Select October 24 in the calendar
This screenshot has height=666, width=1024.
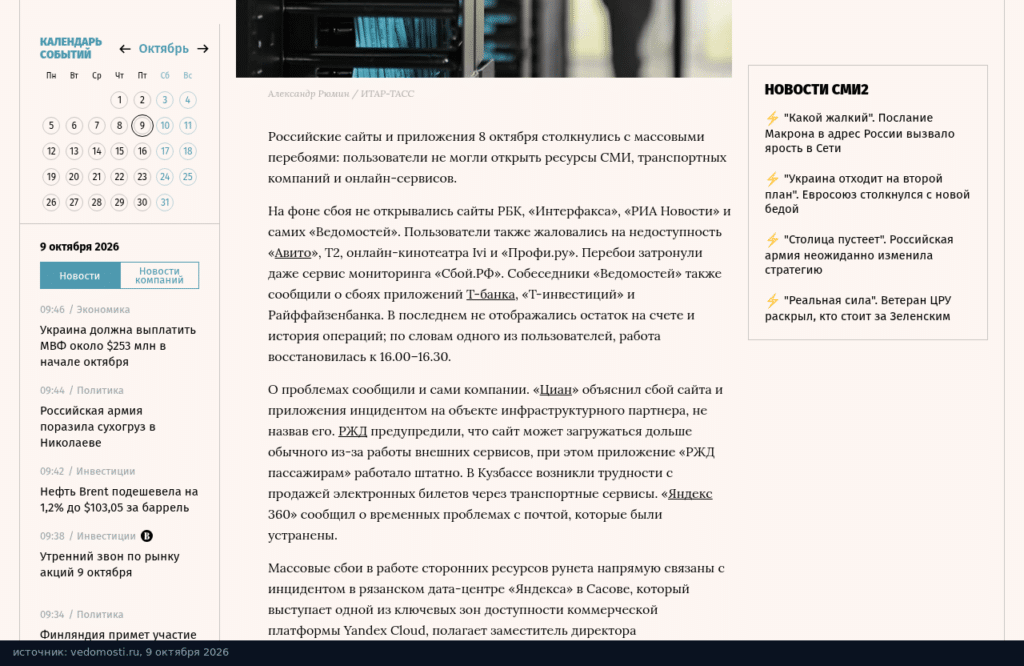(x=165, y=177)
